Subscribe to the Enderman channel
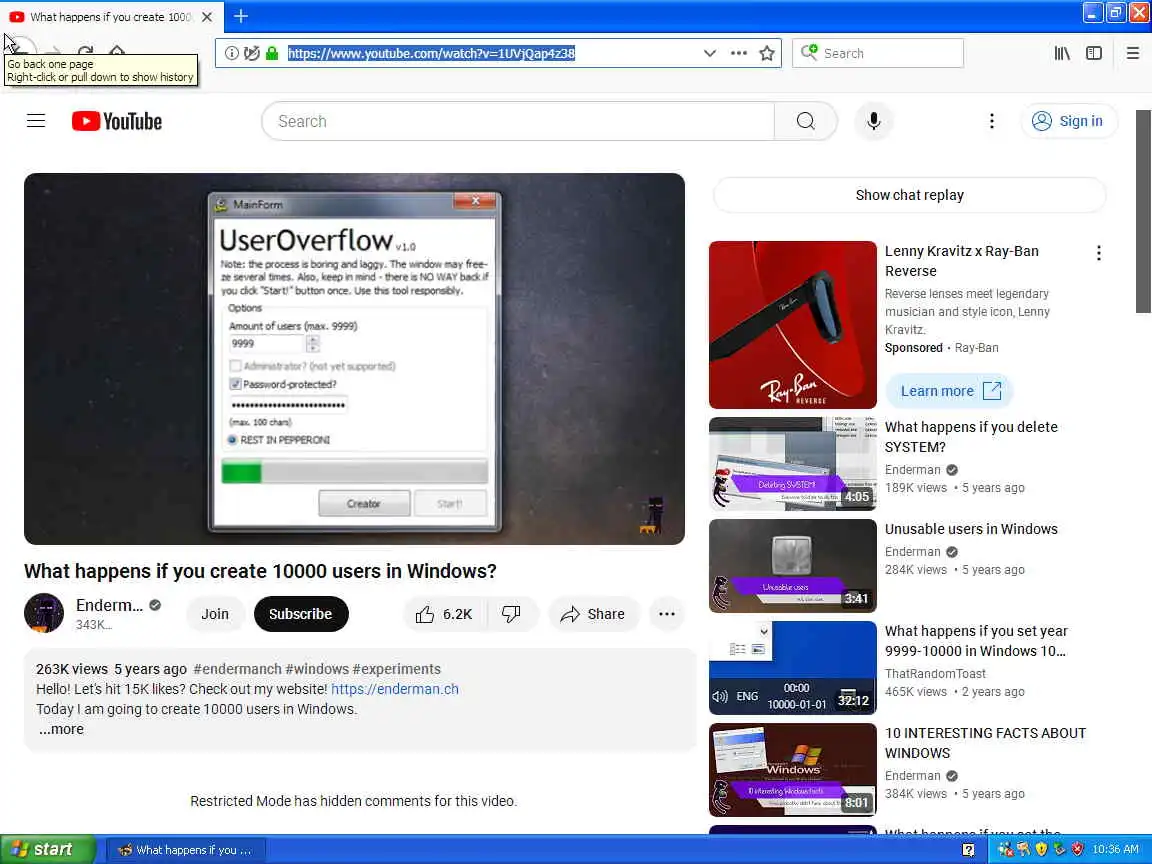 (x=300, y=613)
